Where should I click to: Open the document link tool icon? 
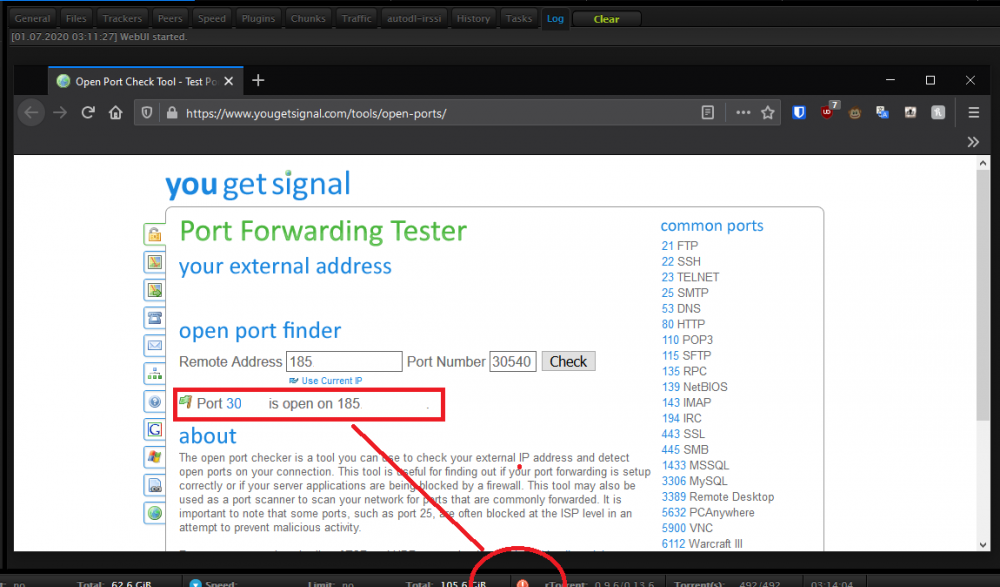tap(154, 486)
